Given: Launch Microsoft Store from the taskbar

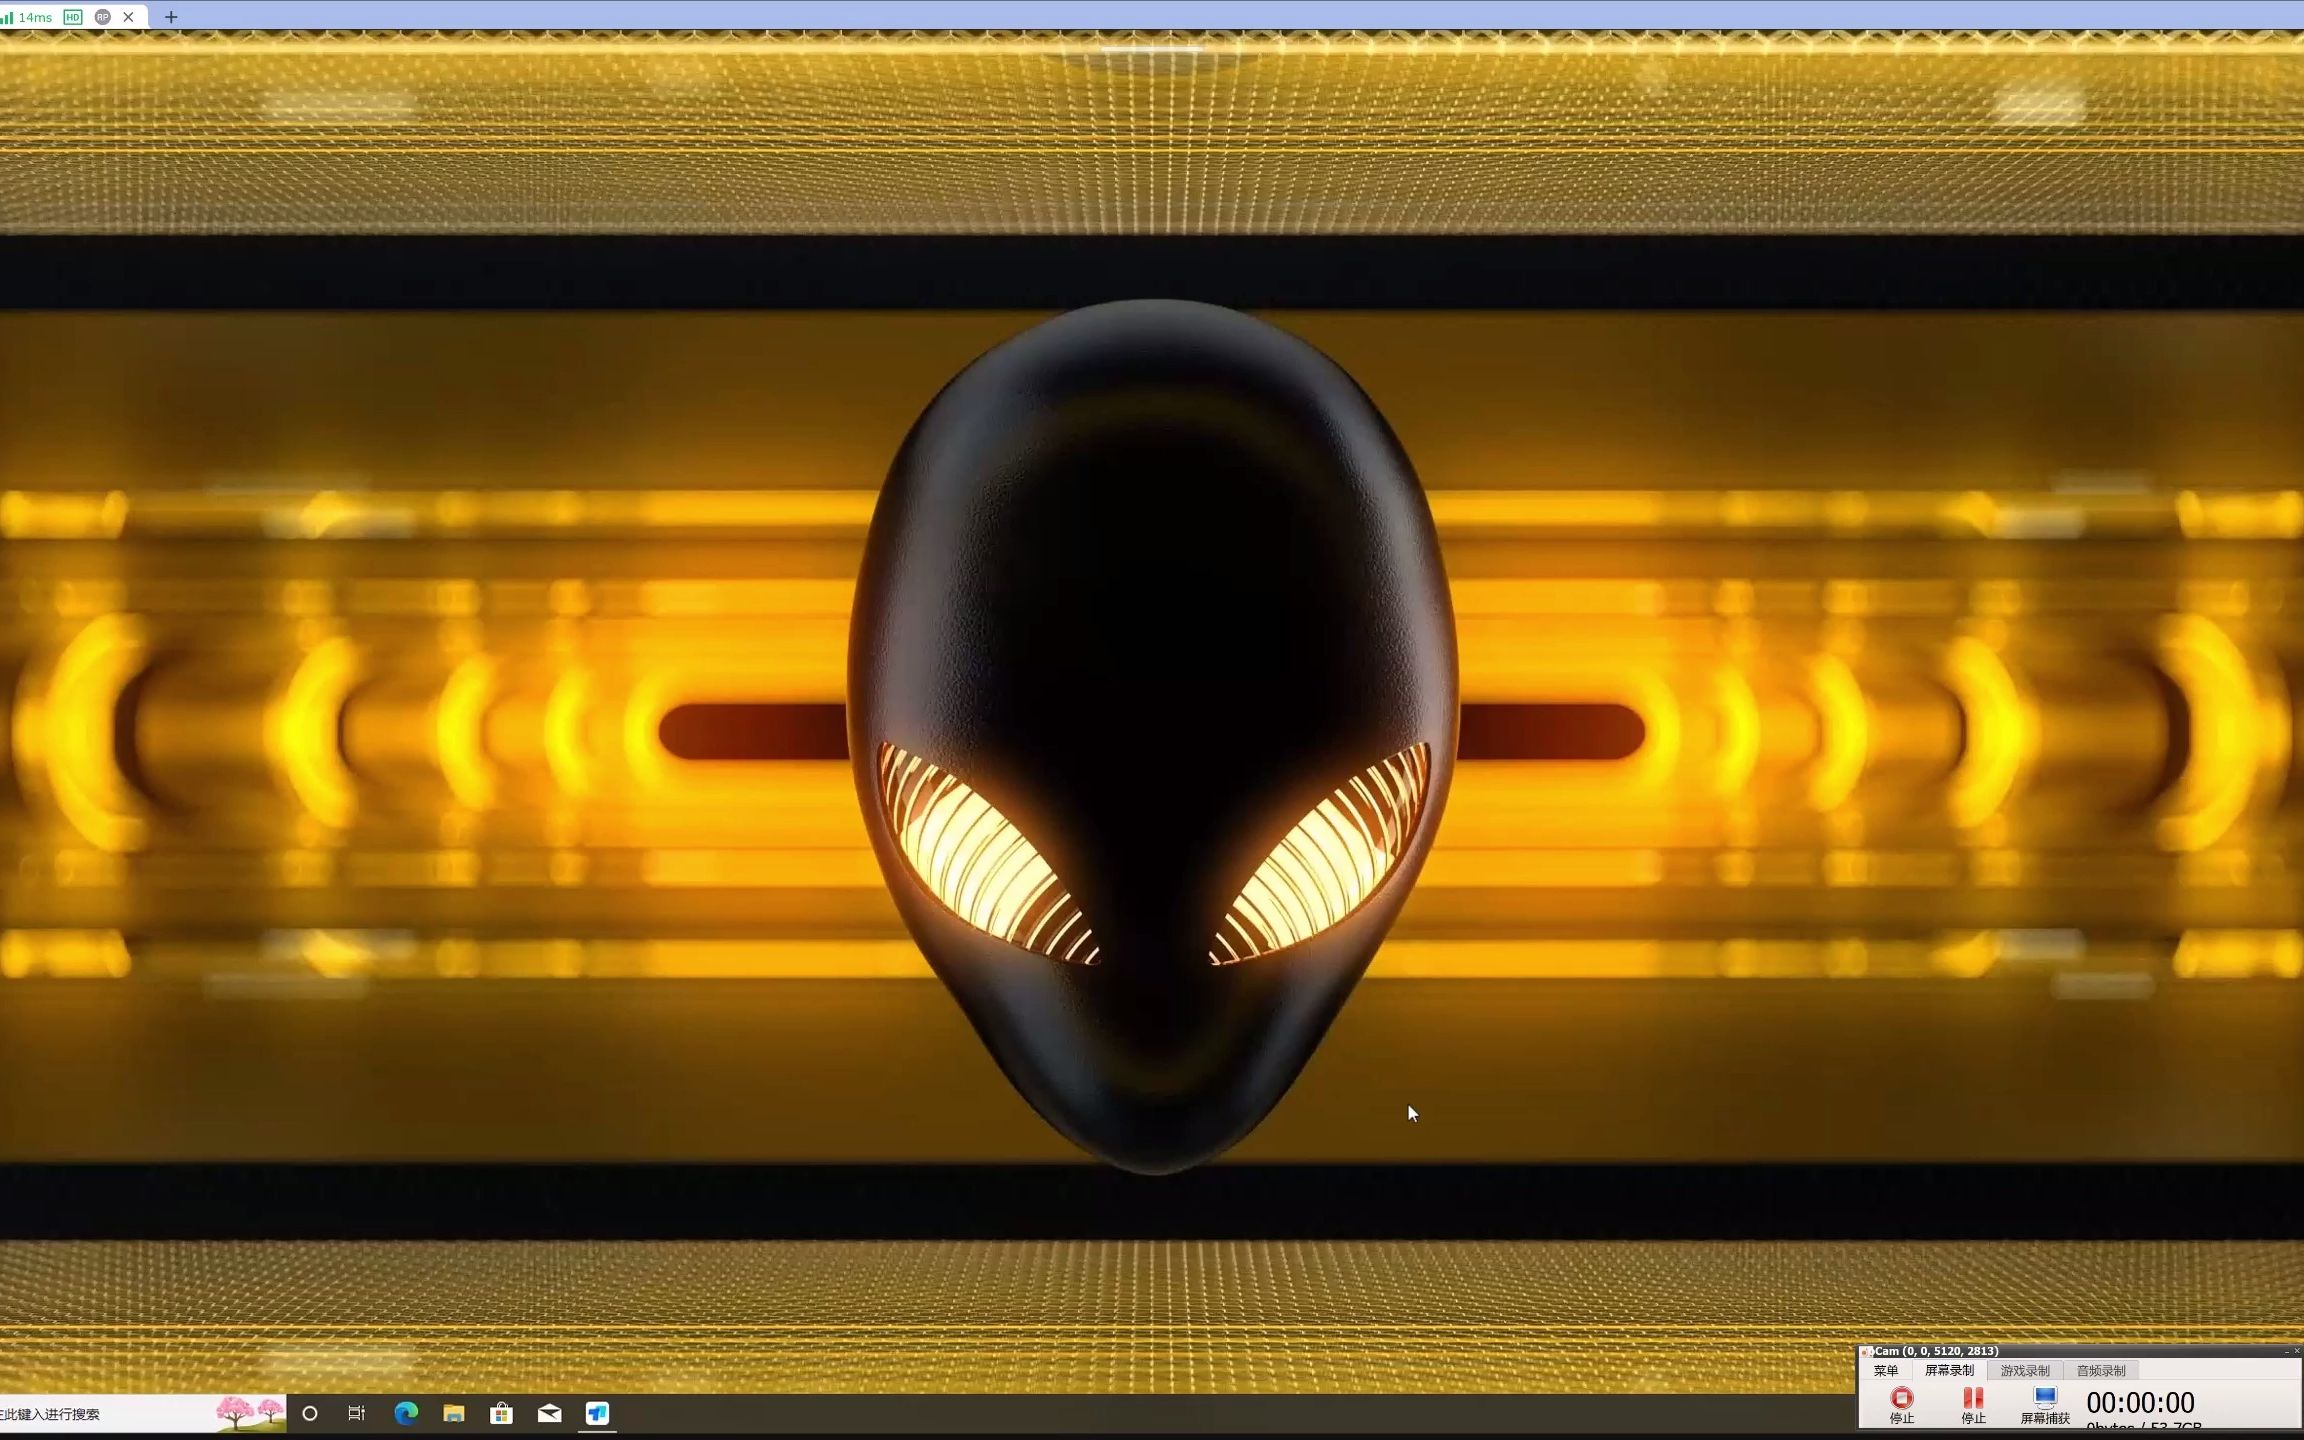Looking at the screenshot, I should tap(502, 1413).
